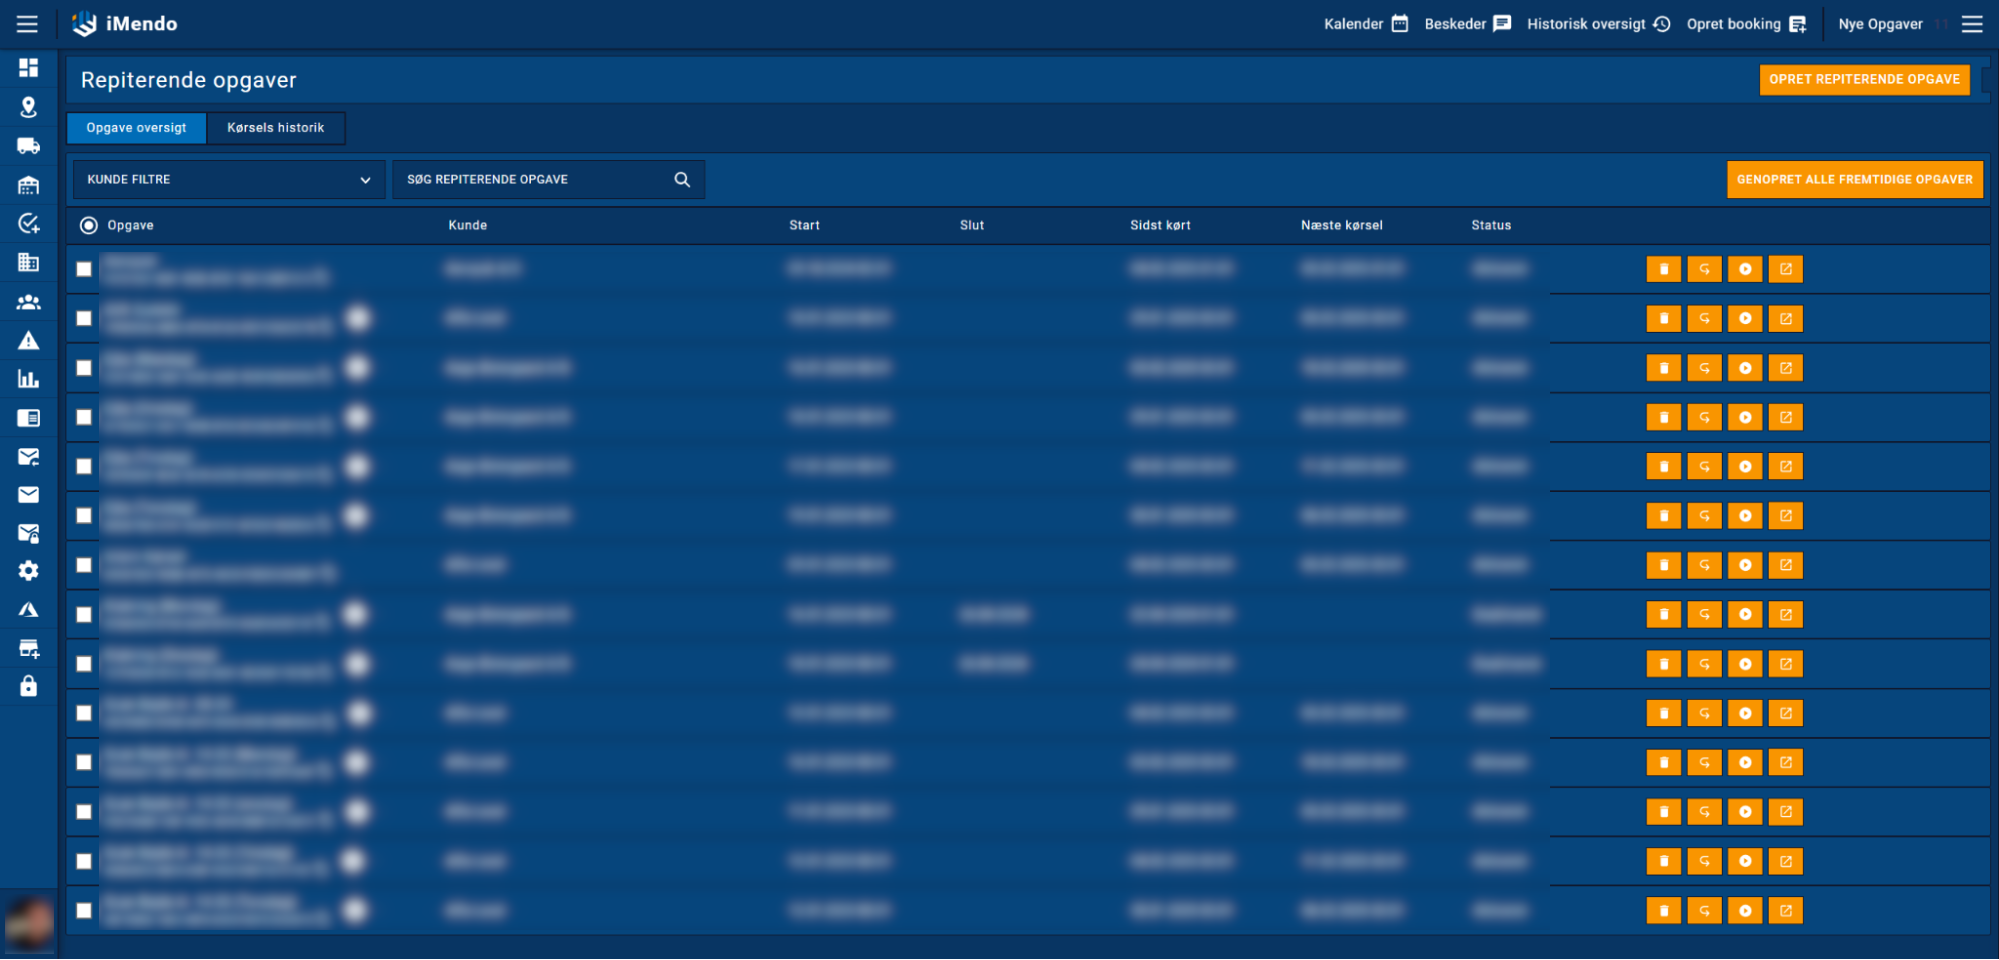
Task: Tick the checkbox on the first task row
Action: (84, 269)
